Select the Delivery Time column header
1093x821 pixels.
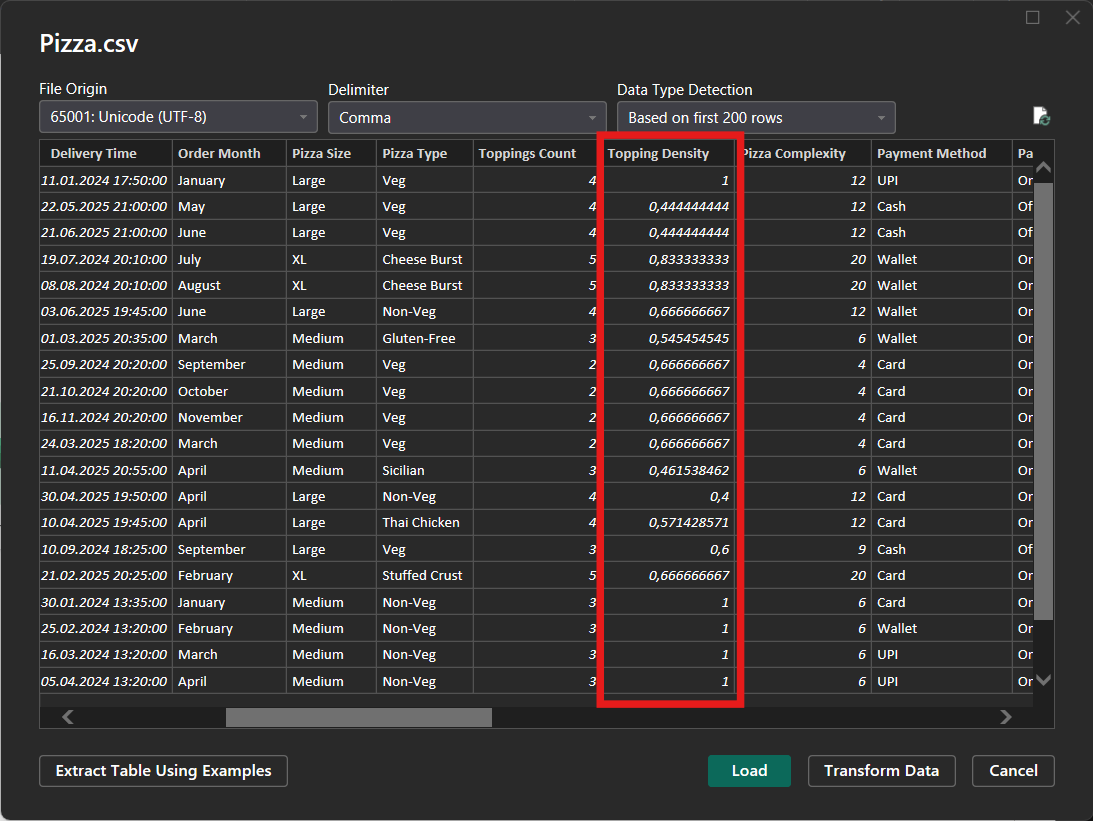94,154
